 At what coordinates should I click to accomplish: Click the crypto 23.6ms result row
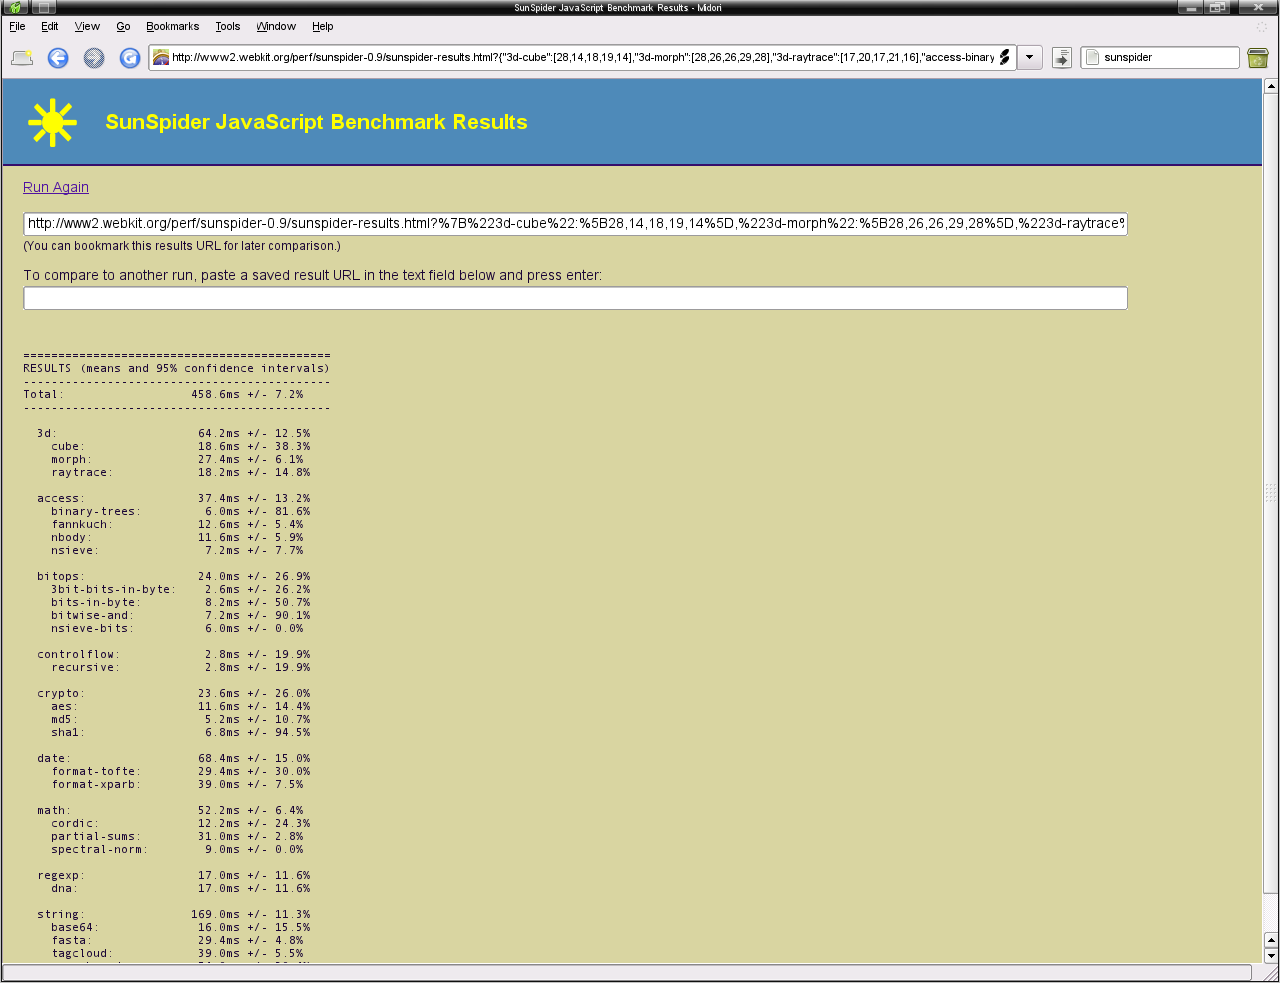173,693
